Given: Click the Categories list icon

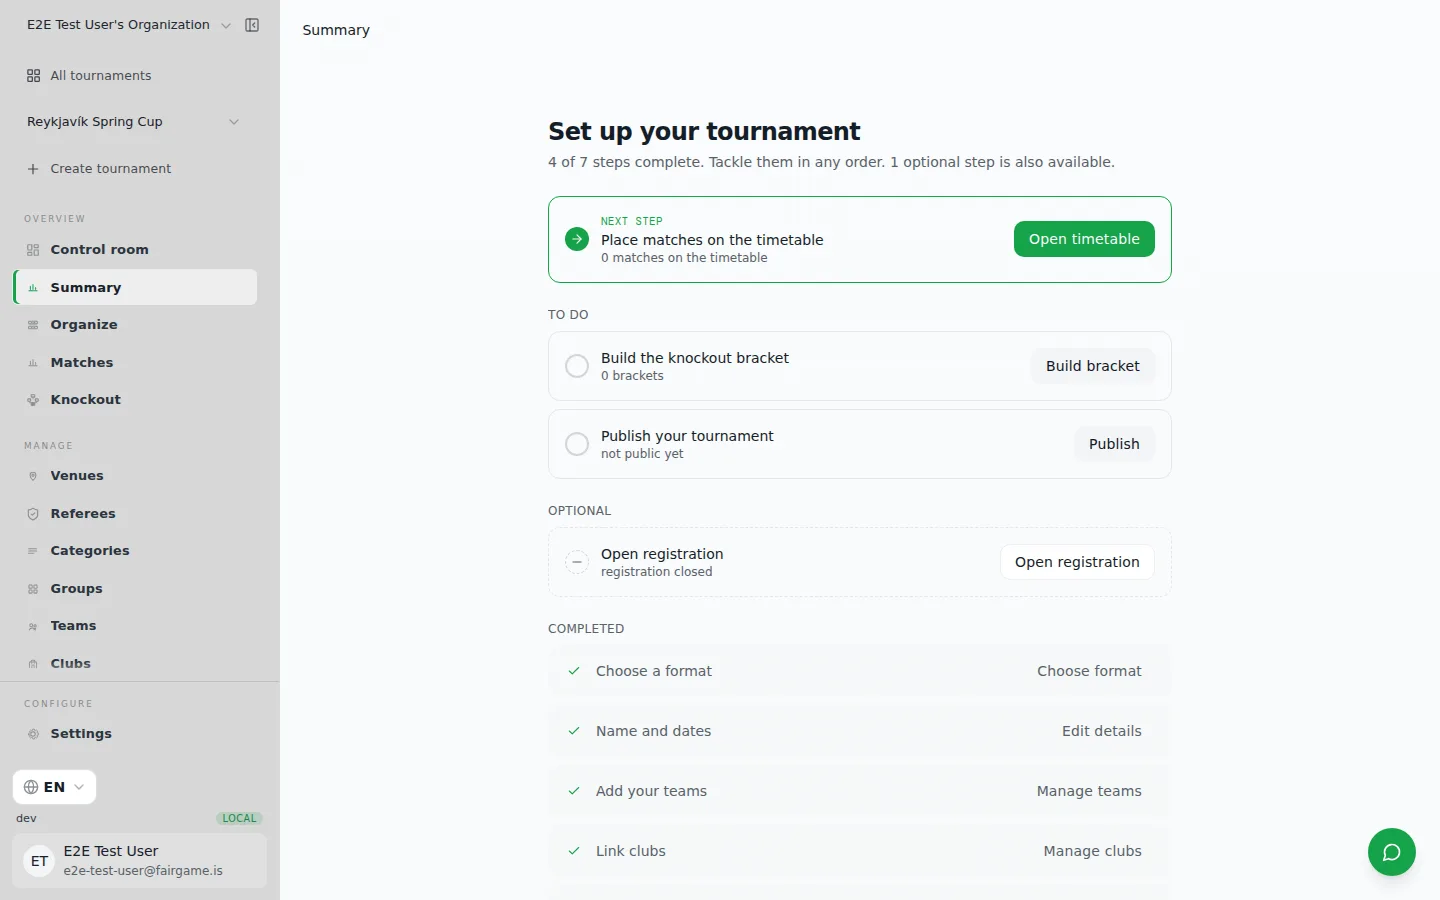Looking at the screenshot, I should [x=33, y=551].
